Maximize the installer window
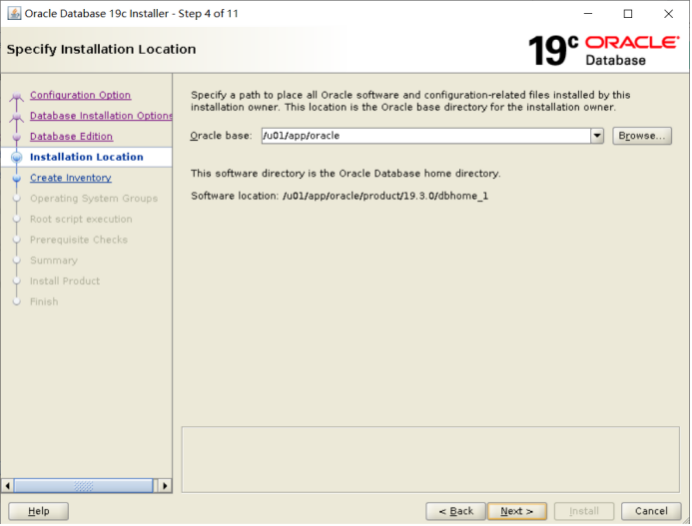The image size is (692, 526). click(x=628, y=14)
